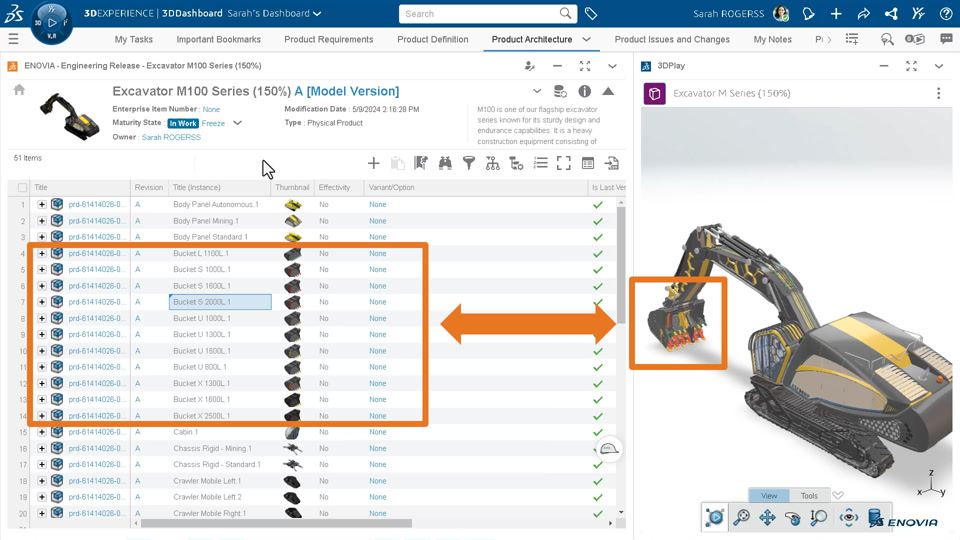Click the export to file icon
Screen dimensions: 960x540
[612, 163]
